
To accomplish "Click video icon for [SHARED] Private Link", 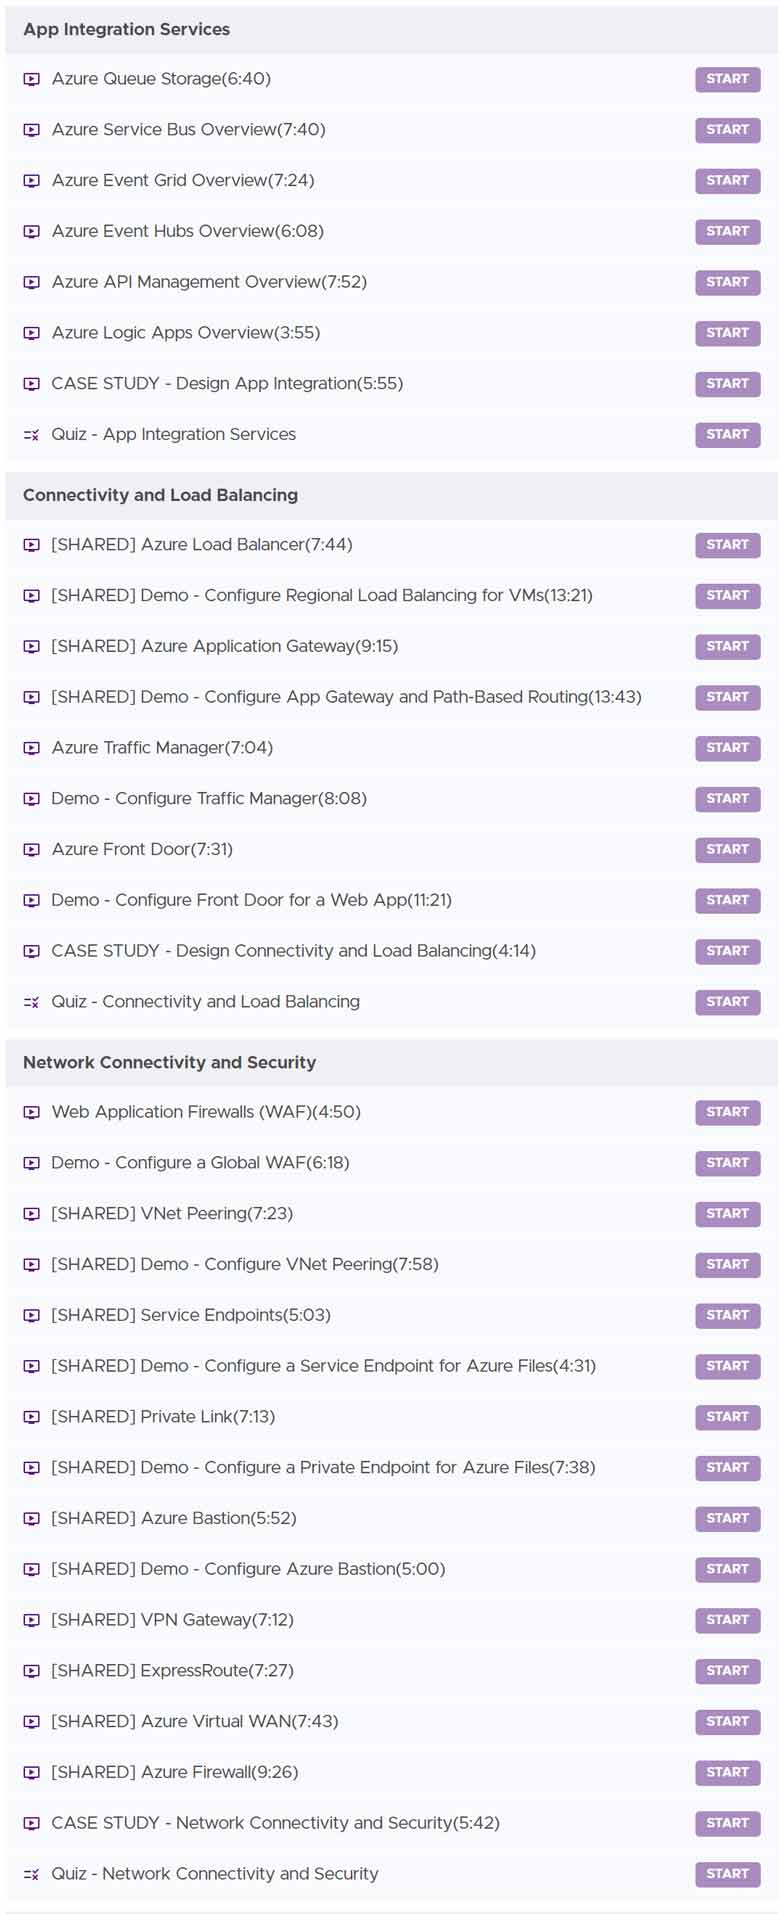I will click(x=32, y=1417).
